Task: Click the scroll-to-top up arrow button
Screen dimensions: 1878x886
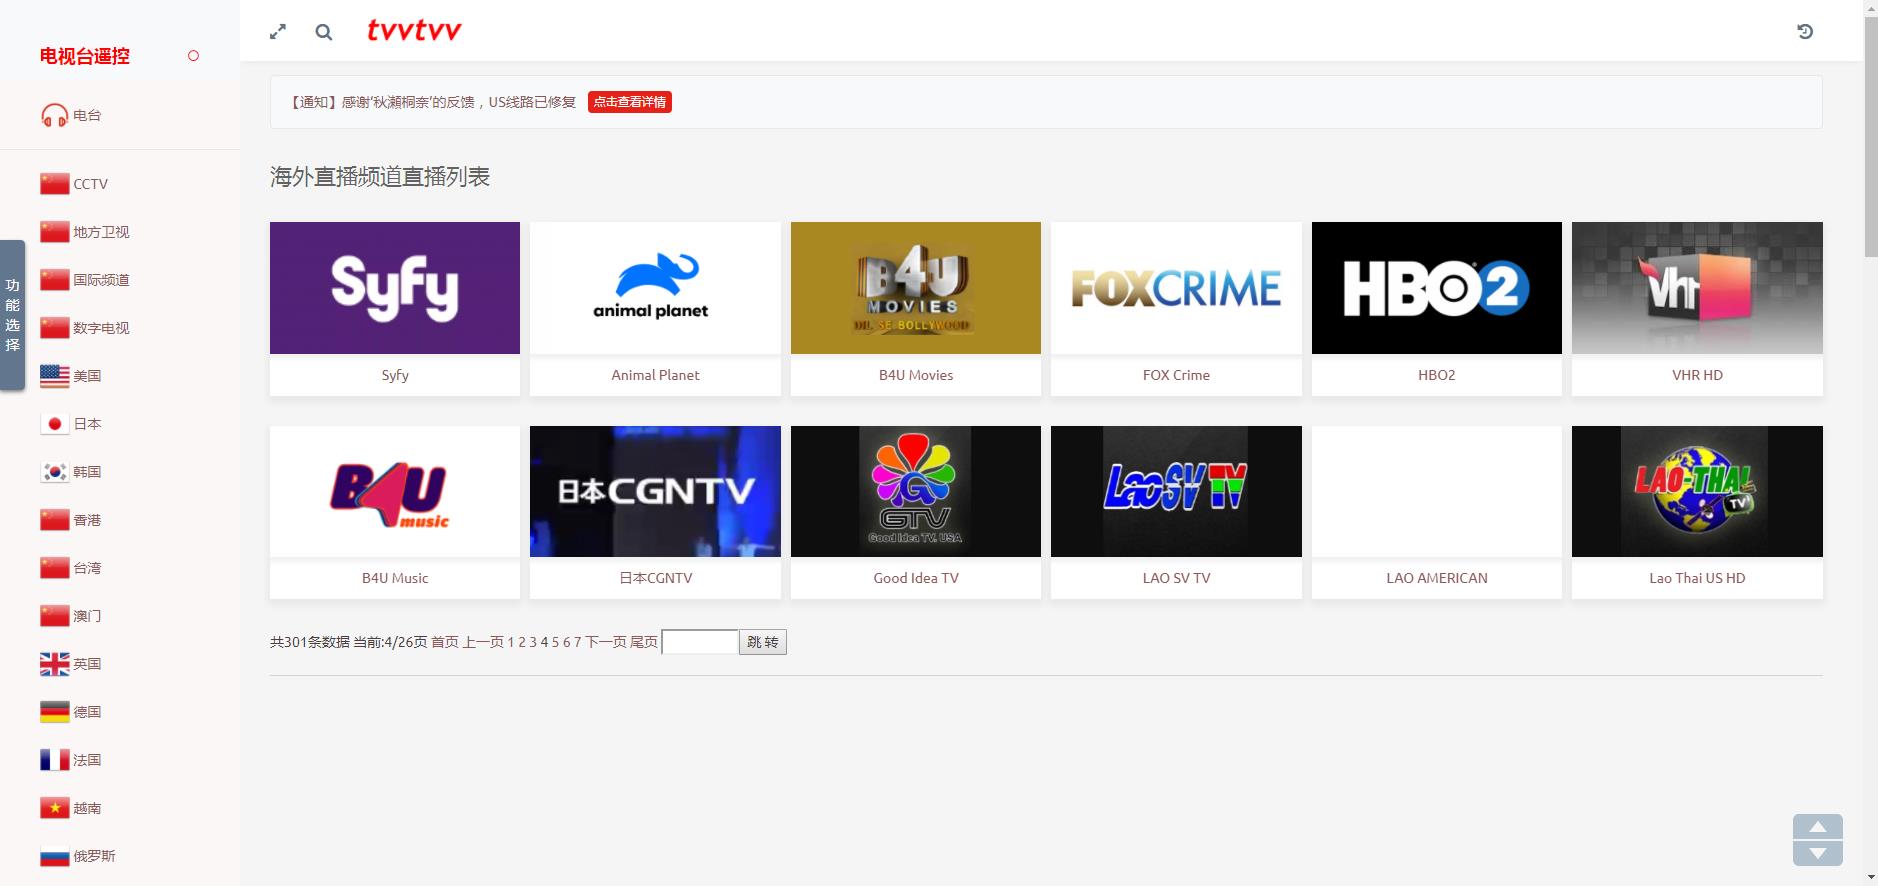Action: tap(1818, 827)
